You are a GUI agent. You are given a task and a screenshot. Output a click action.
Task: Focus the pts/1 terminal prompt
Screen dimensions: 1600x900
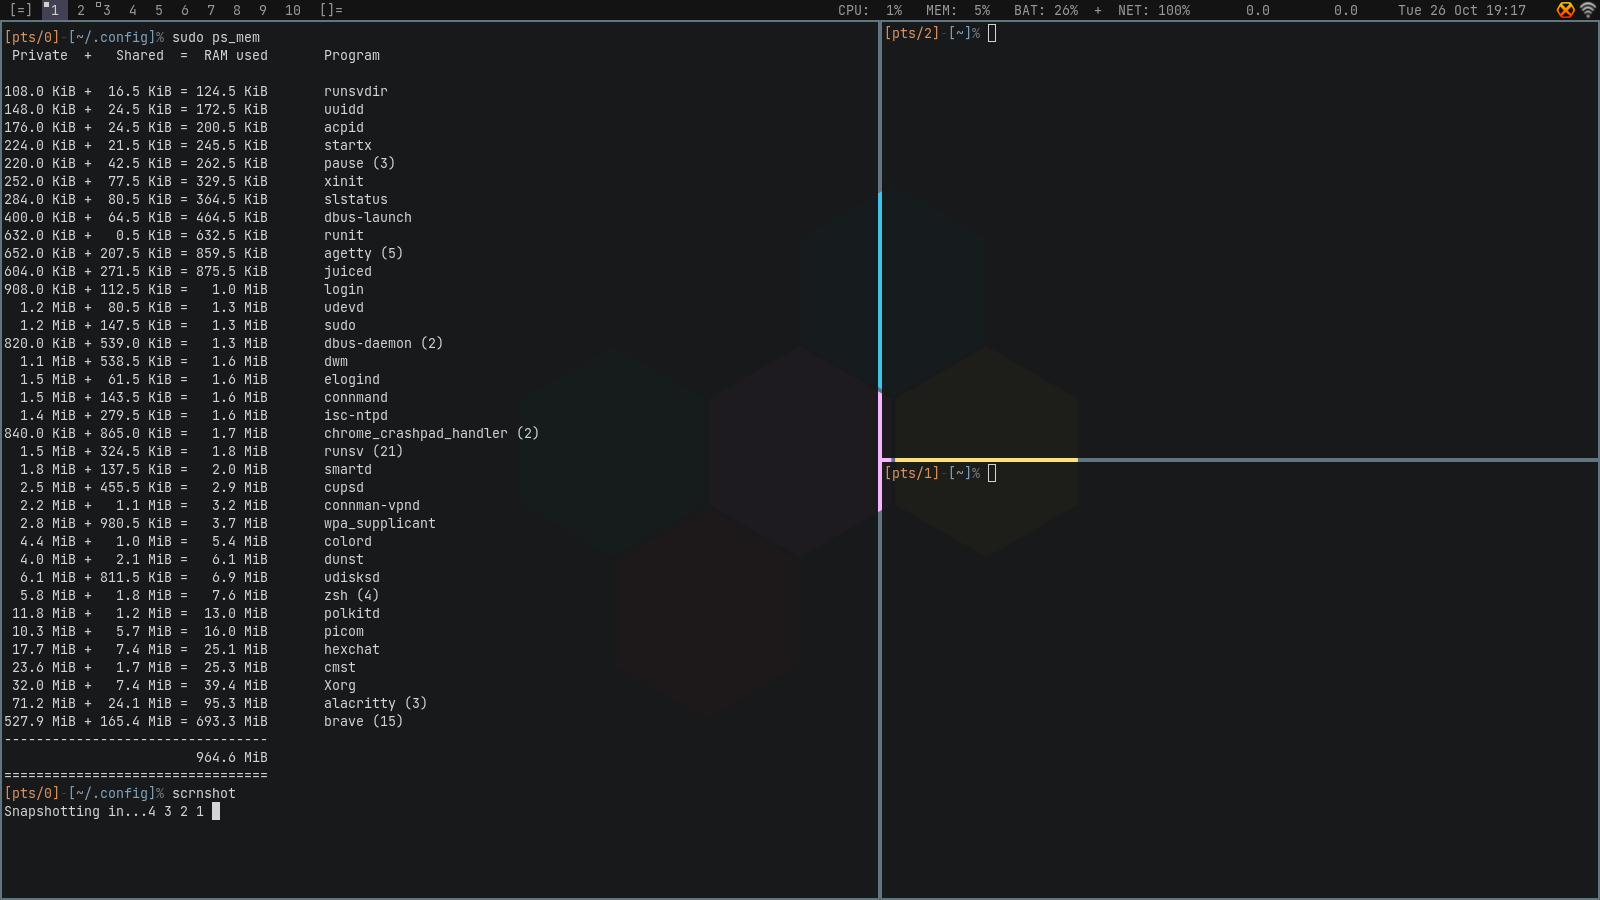940,473
